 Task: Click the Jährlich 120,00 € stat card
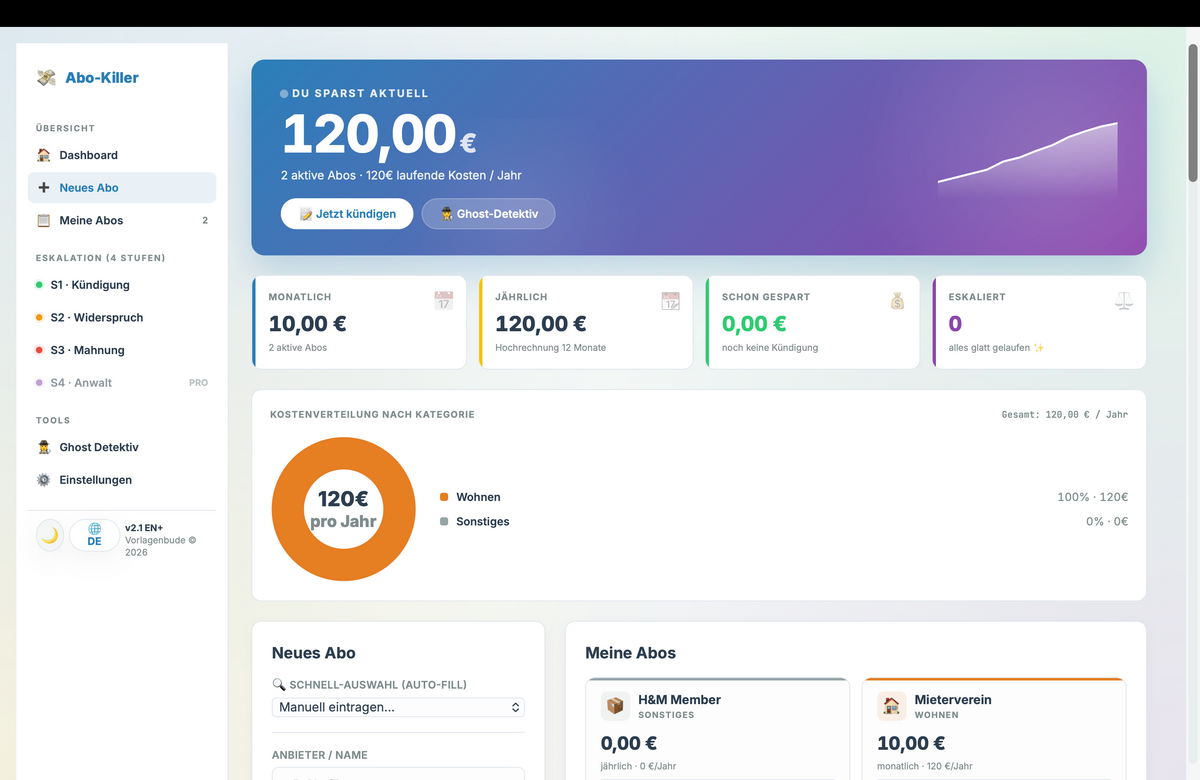586,322
